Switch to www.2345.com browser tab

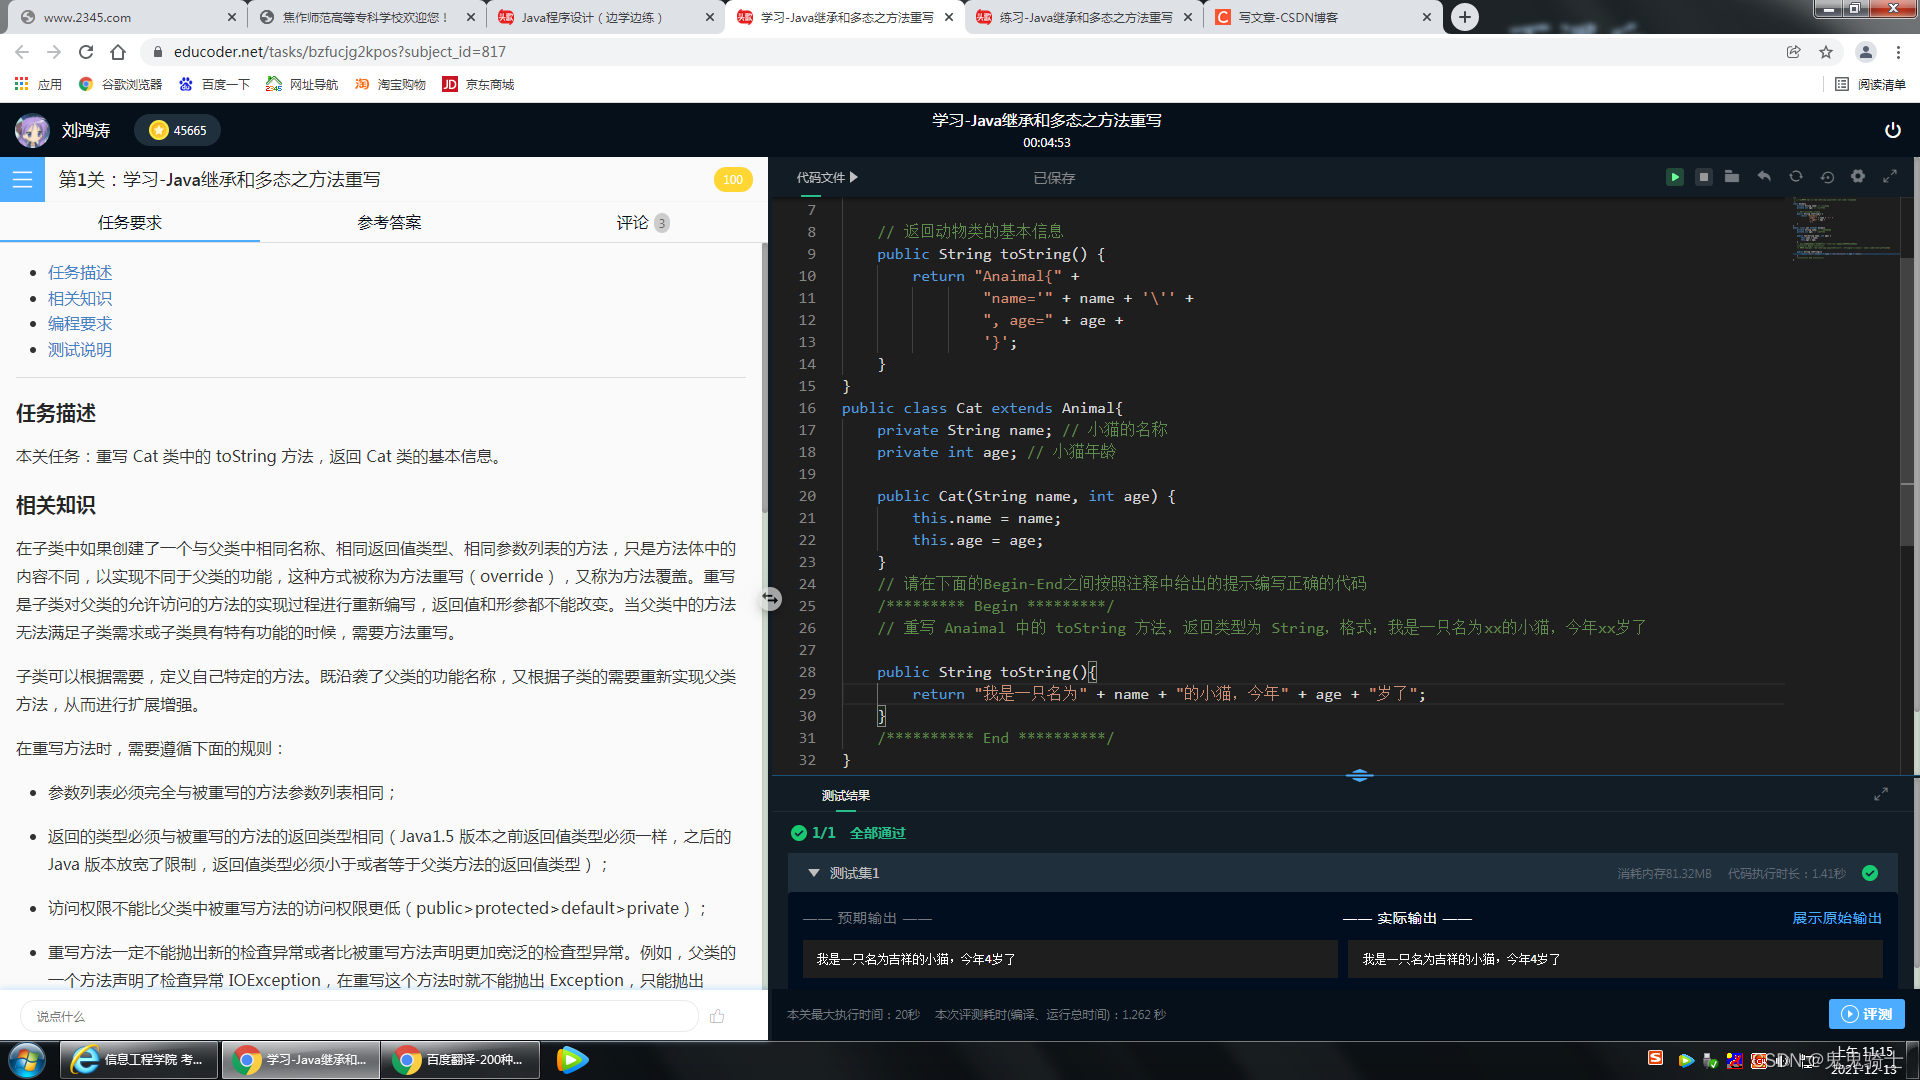click(x=126, y=17)
